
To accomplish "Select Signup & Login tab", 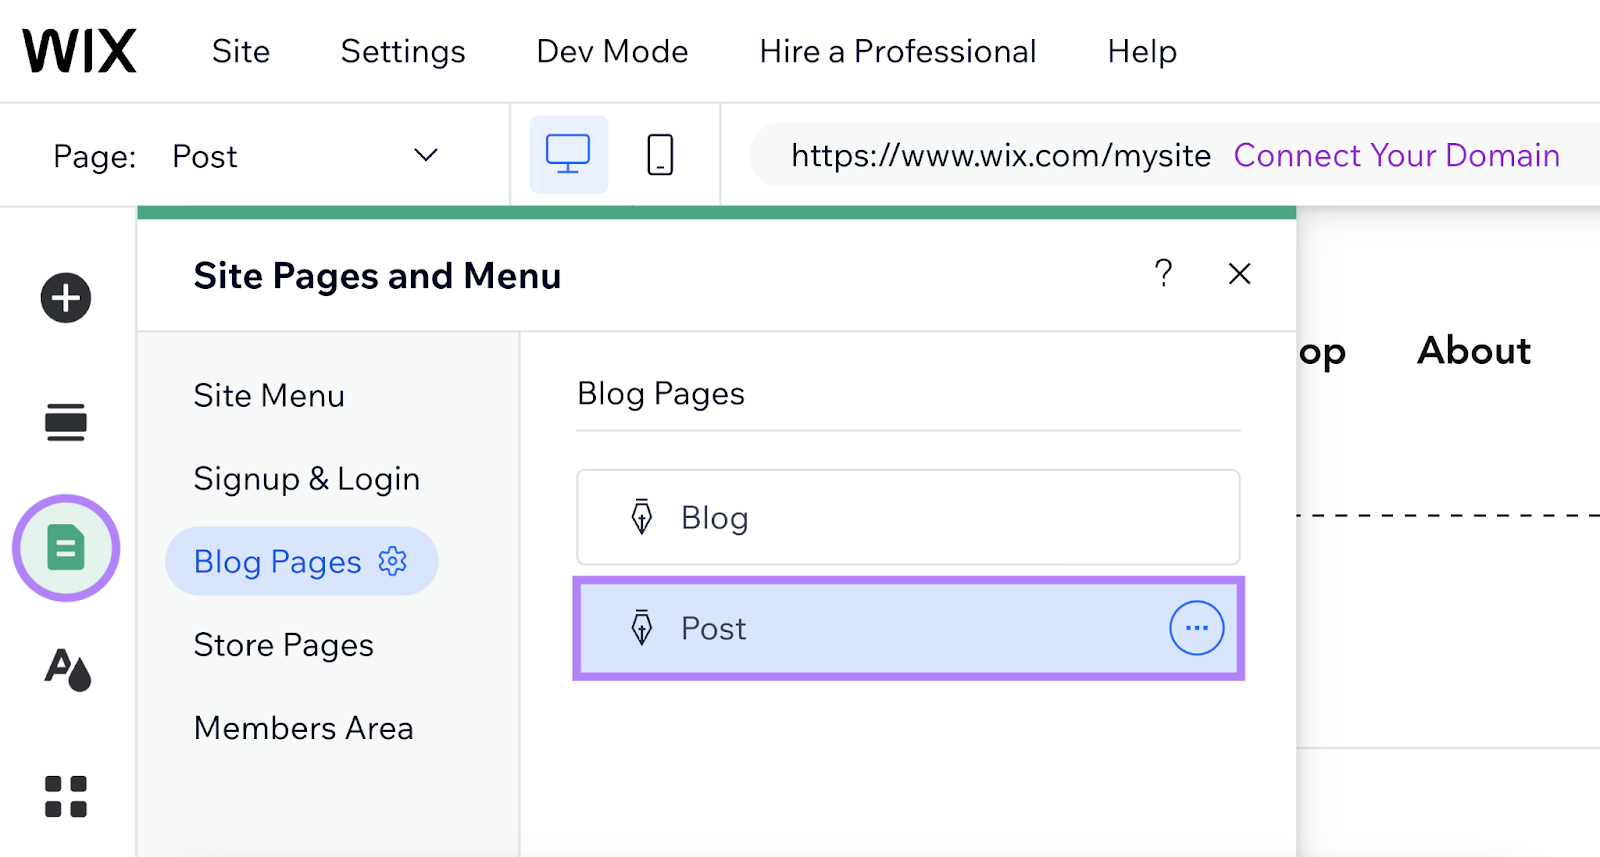I will pos(307,479).
